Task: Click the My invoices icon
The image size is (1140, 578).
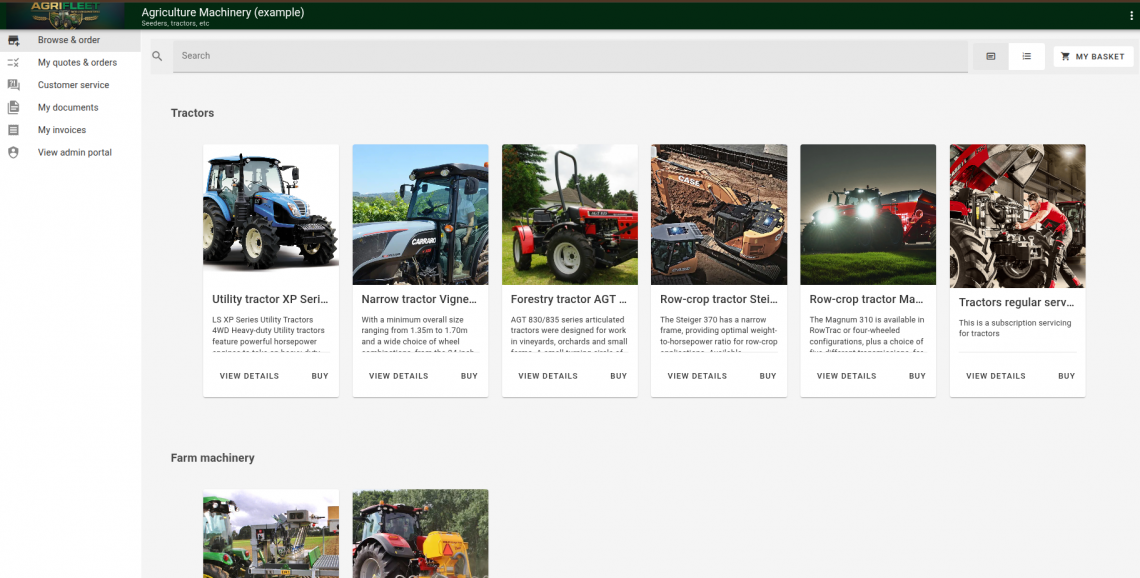Action: [13, 130]
